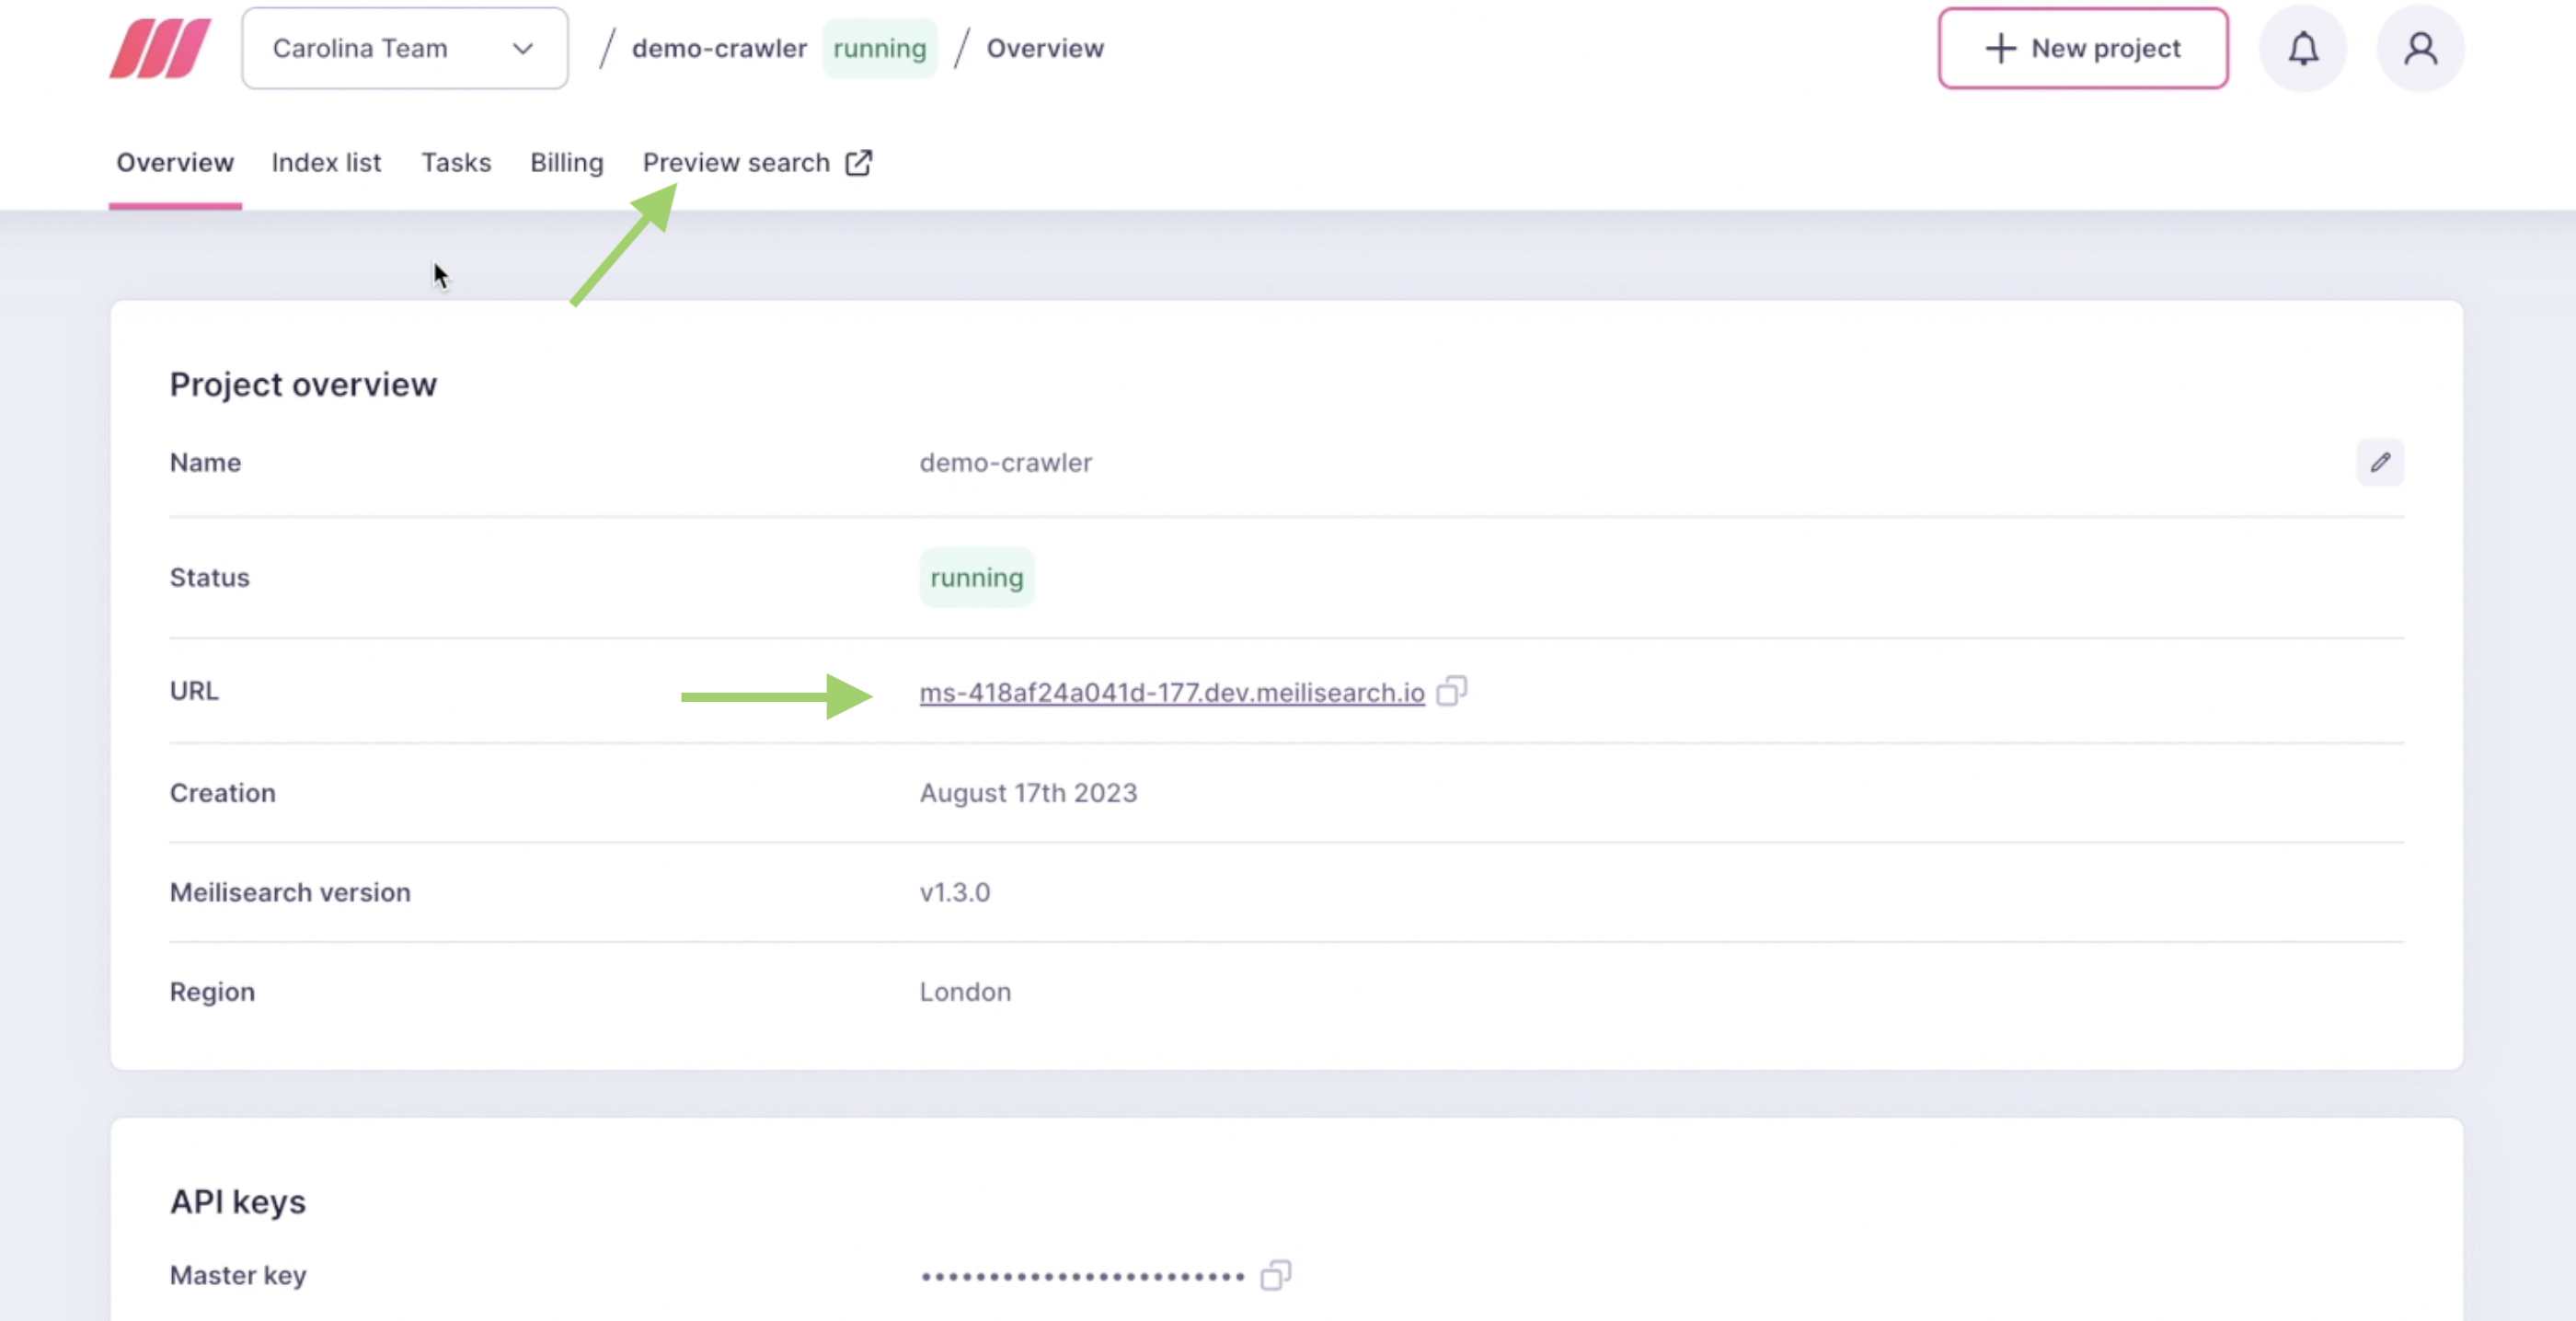Screen dimensions: 2576x1321
Task: Select the demo-crawler name value
Action: coord(1006,462)
